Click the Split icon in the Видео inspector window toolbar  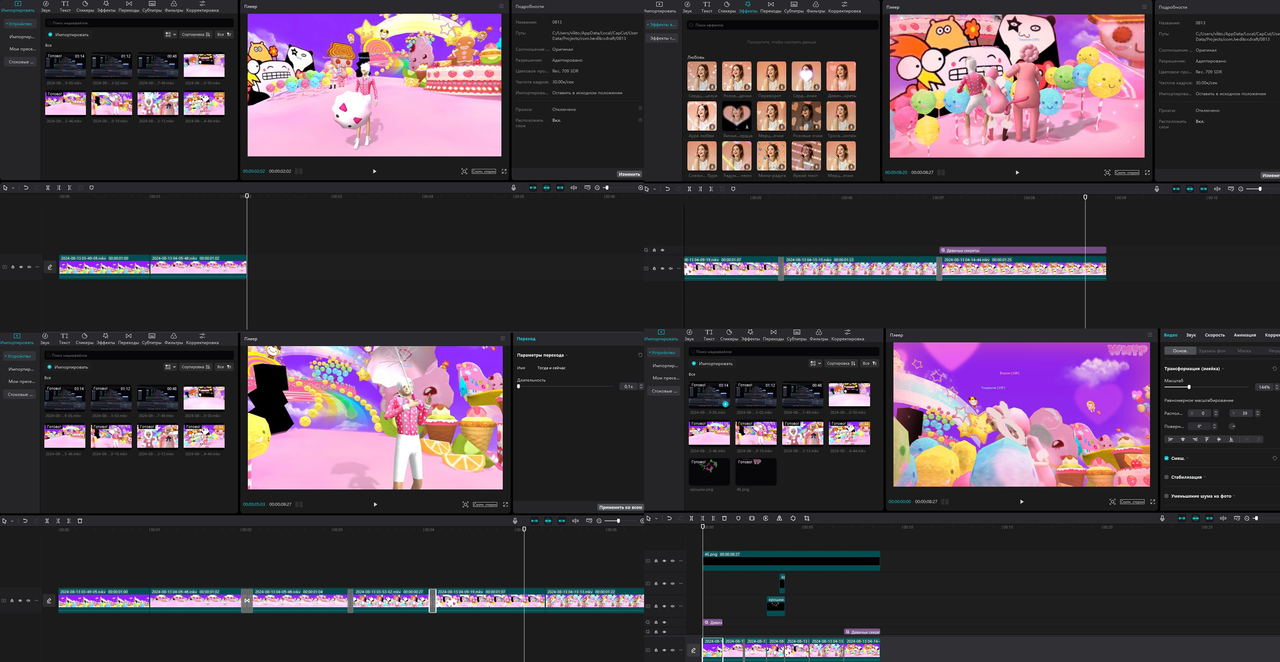(691, 518)
